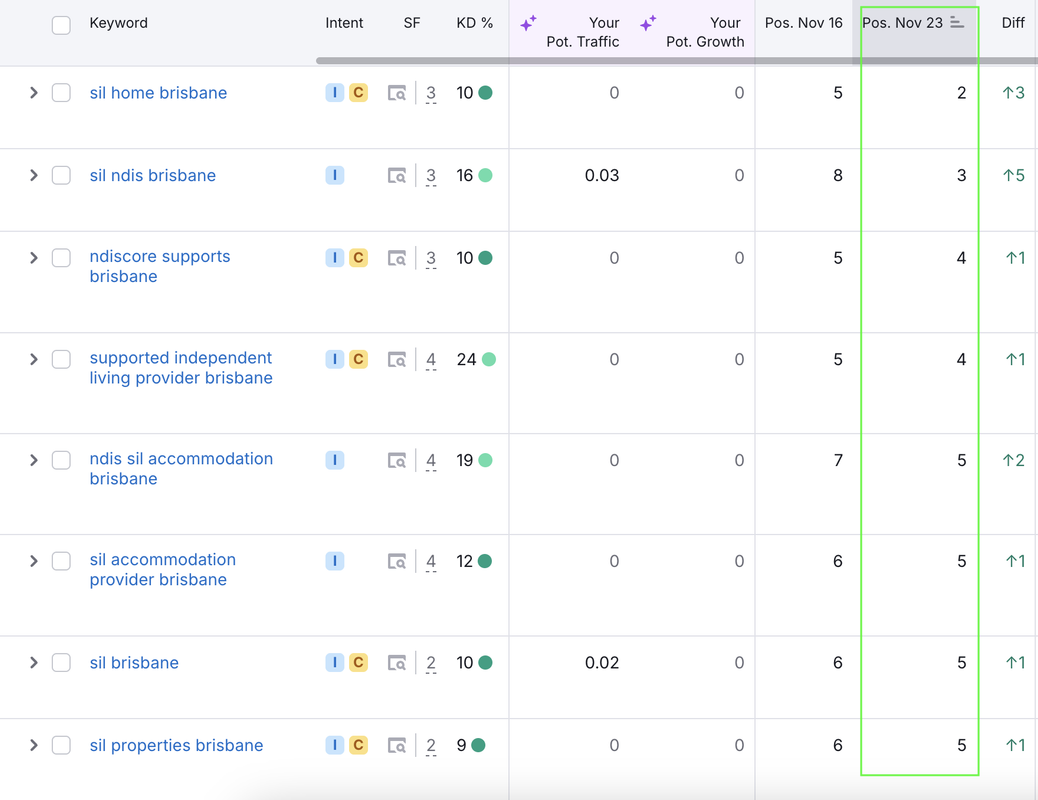Expand the sil ndis brisbane row

coord(34,175)
